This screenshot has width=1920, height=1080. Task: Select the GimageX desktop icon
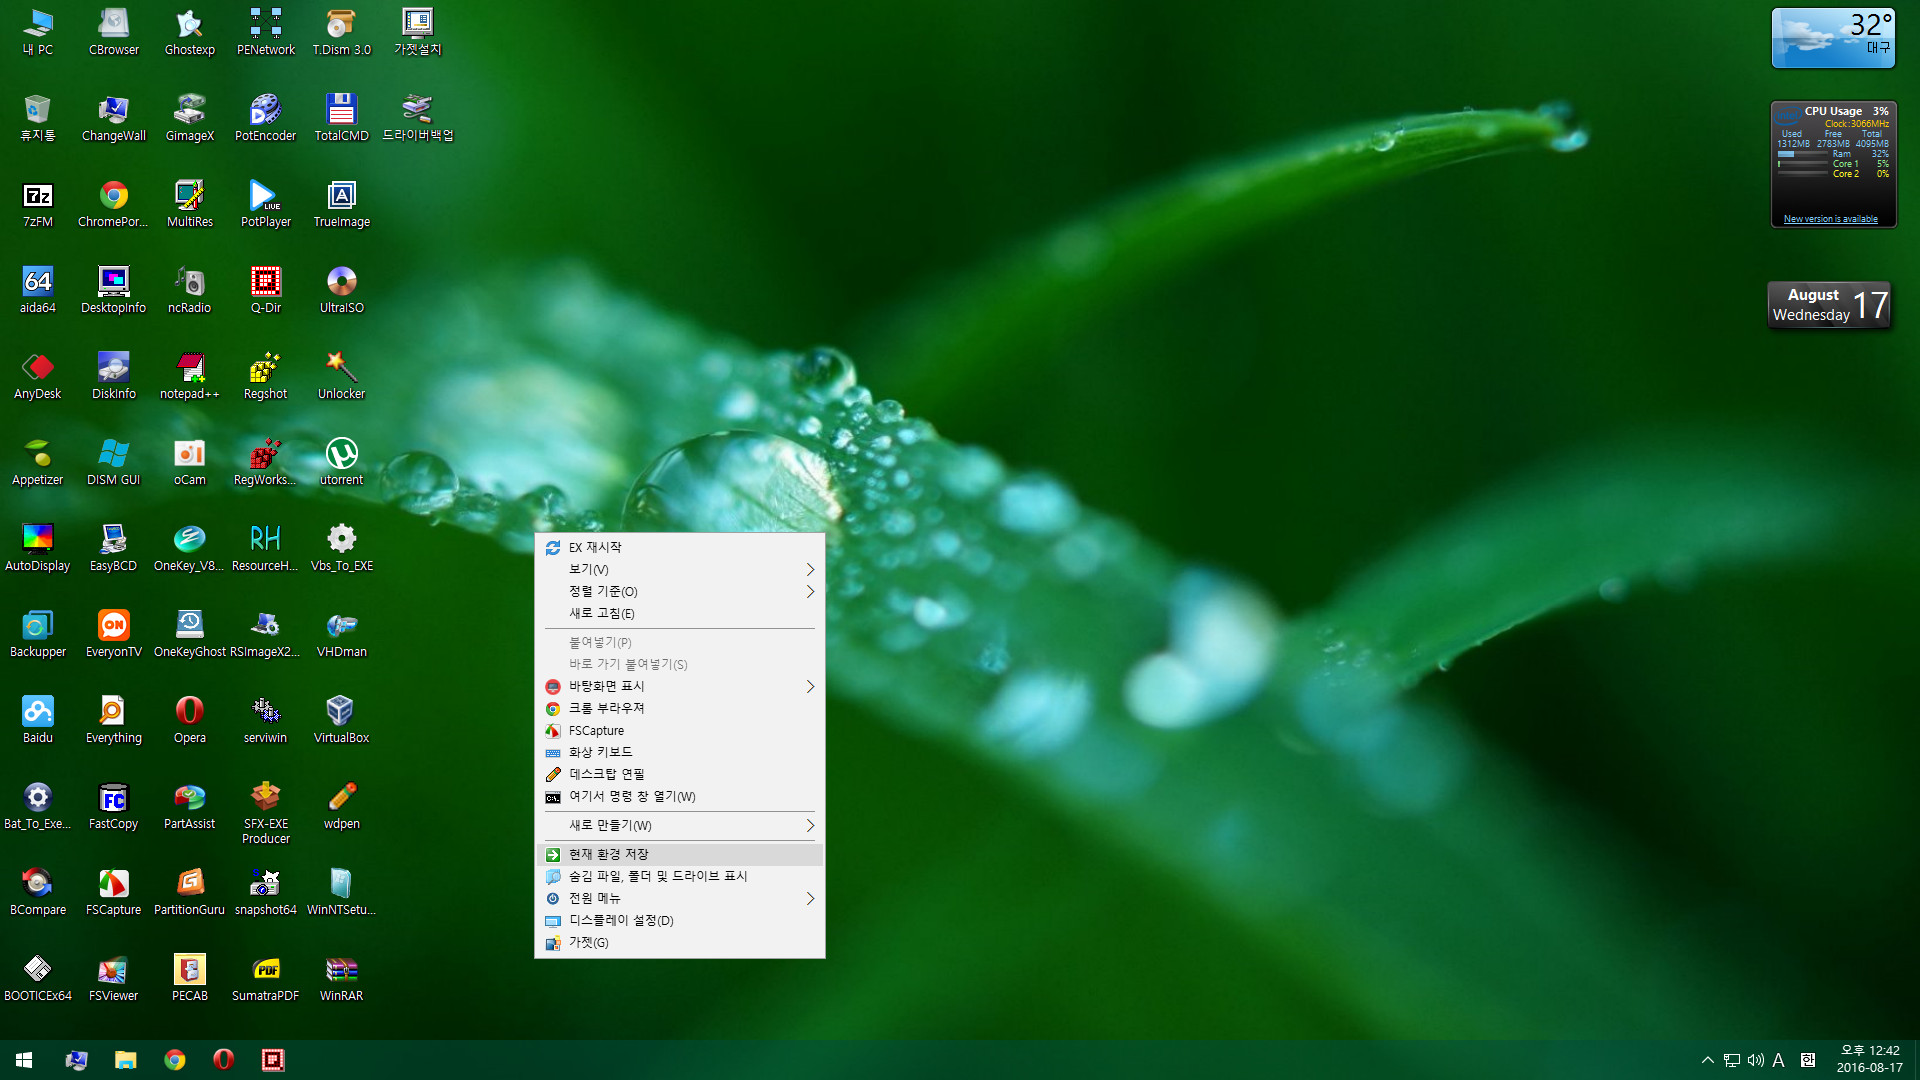point(190,118)
